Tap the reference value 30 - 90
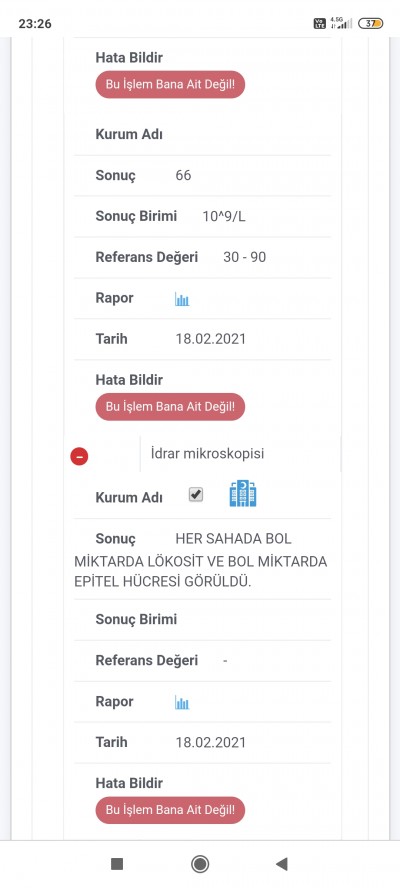 pos(245,257)
